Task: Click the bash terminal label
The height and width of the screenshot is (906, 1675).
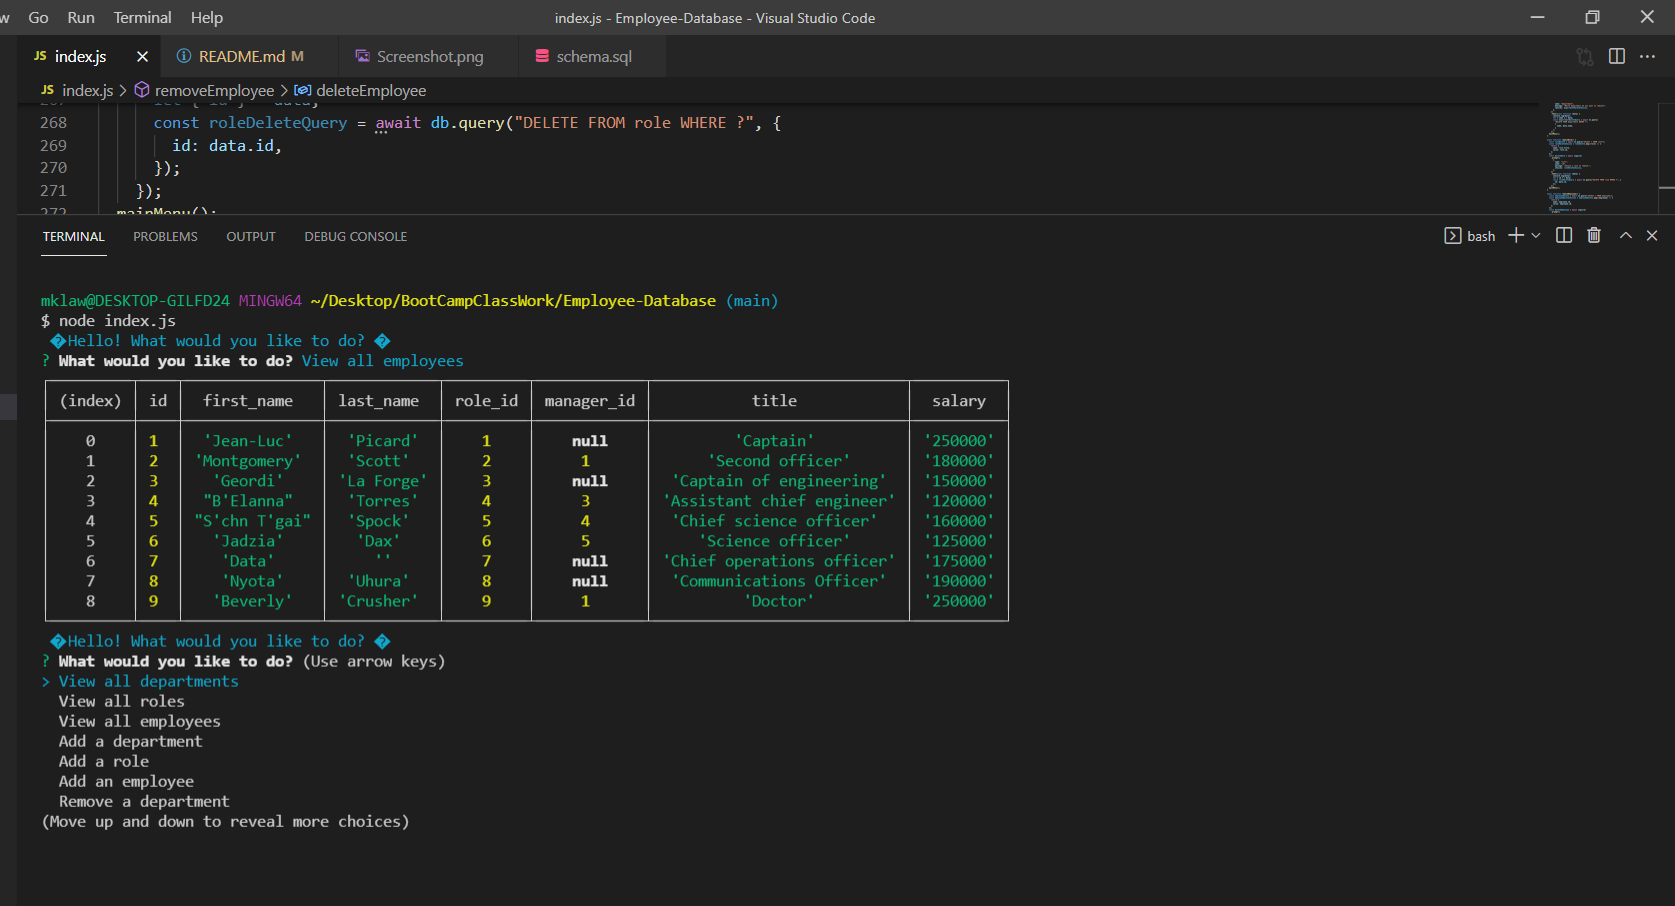Action: (x=1481, y=236)
